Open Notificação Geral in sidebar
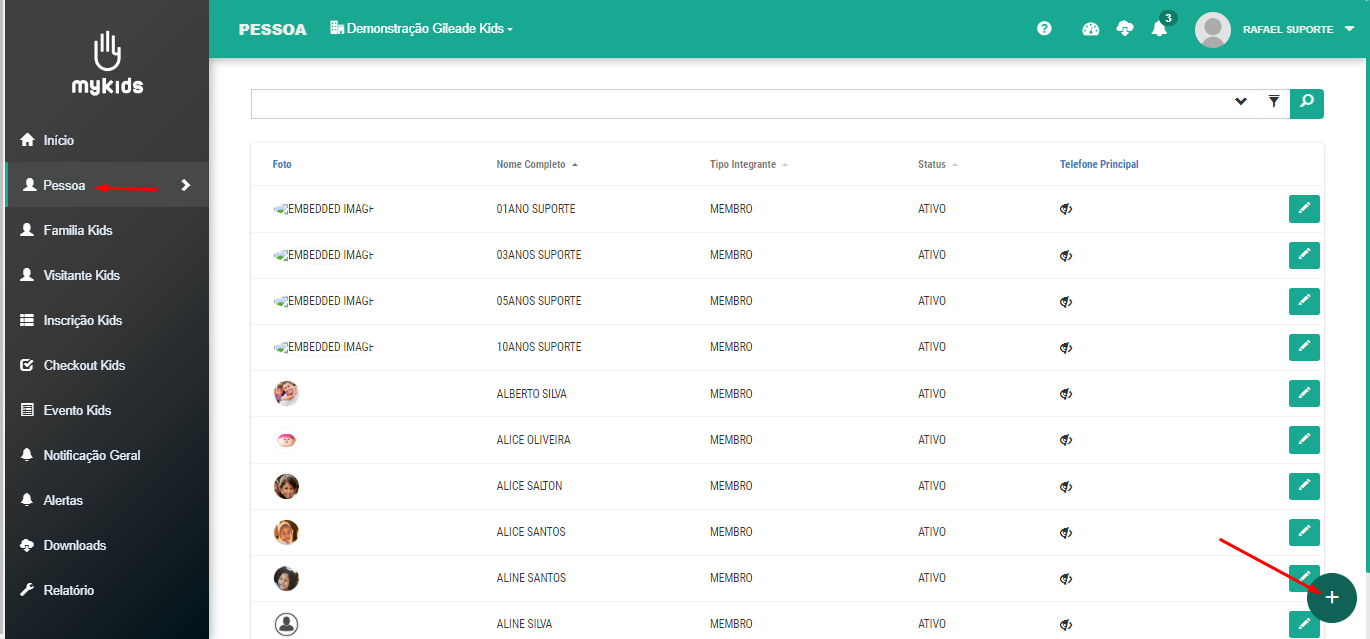 (107, 455)
